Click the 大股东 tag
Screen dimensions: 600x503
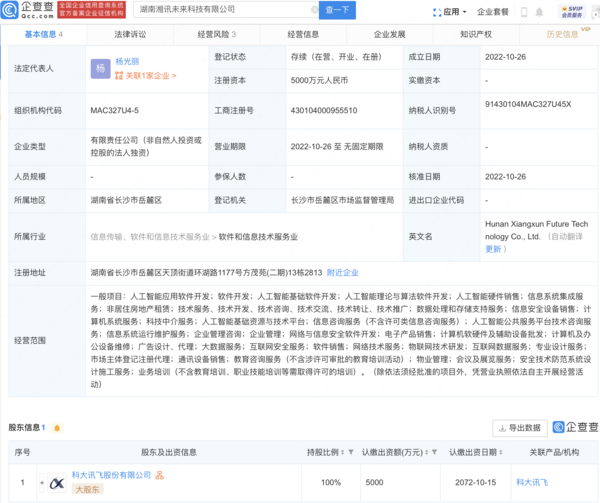coord(87,489)
